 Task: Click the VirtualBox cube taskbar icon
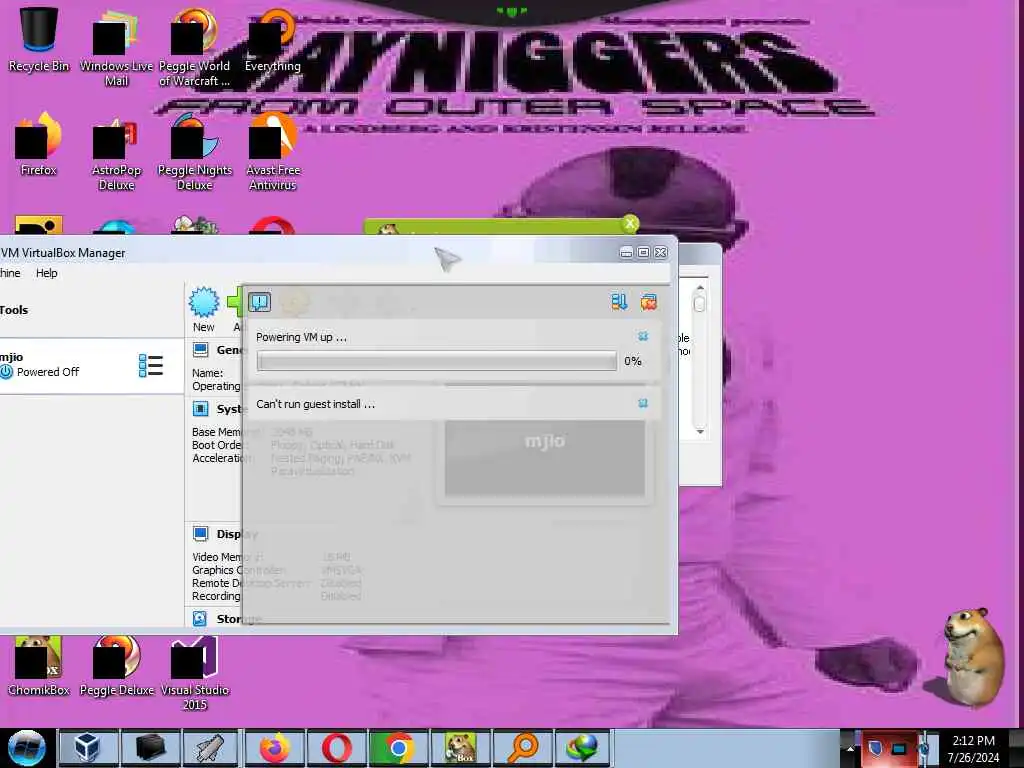coord(88,748)
